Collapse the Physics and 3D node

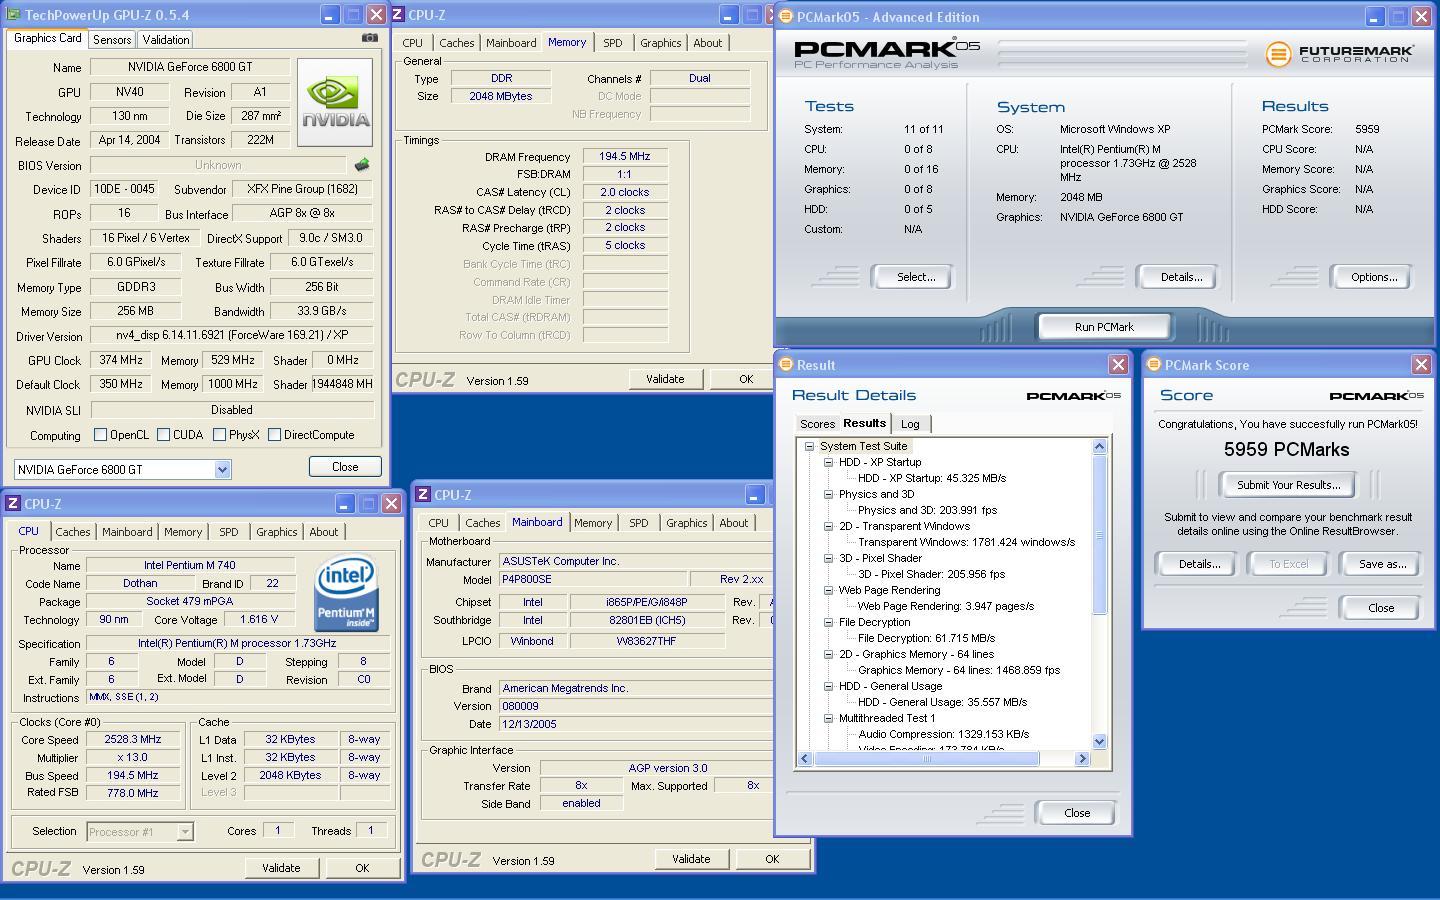828,494
